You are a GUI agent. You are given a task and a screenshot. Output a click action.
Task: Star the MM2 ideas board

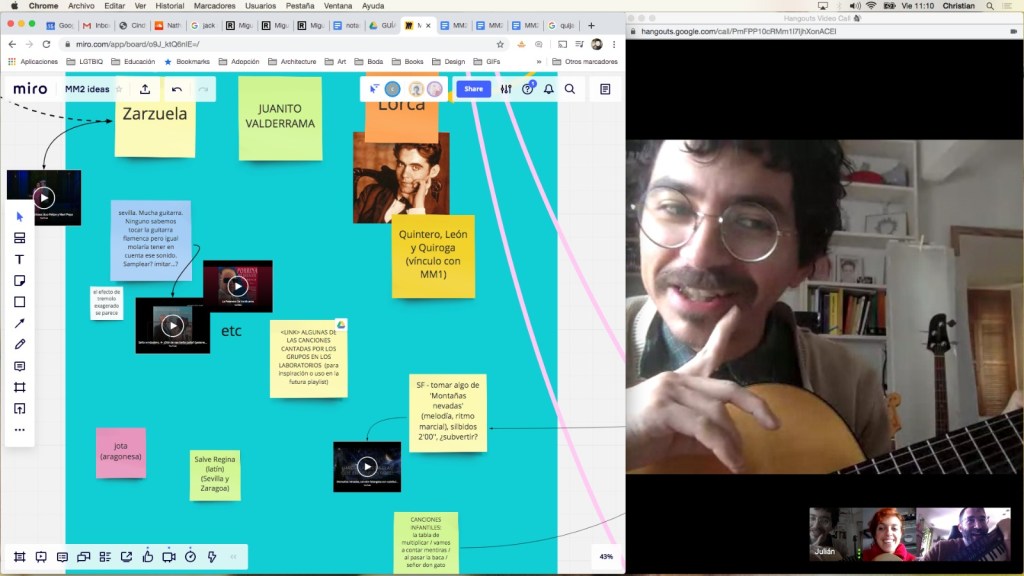point(119,89)
